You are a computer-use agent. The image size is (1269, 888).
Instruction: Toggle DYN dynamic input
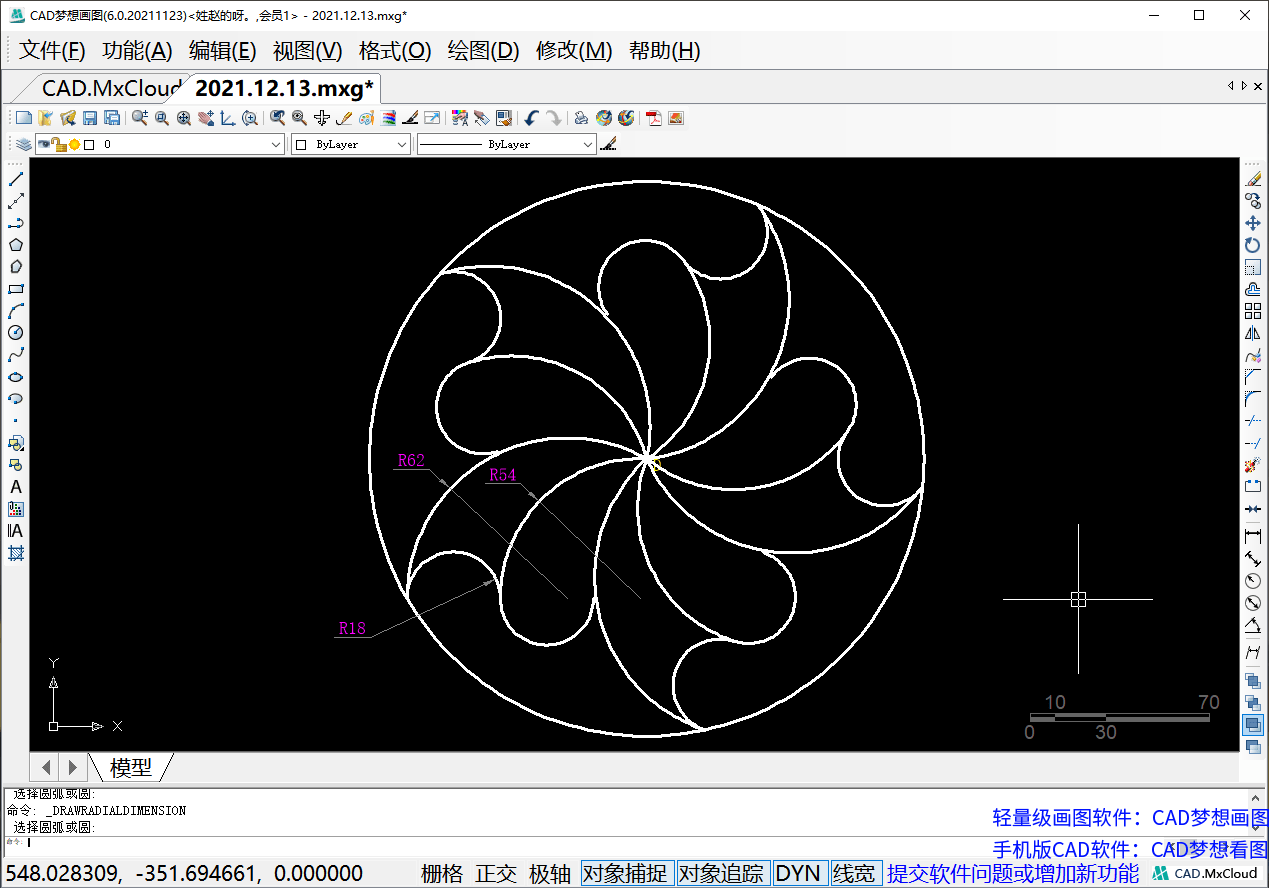(798, 873)
